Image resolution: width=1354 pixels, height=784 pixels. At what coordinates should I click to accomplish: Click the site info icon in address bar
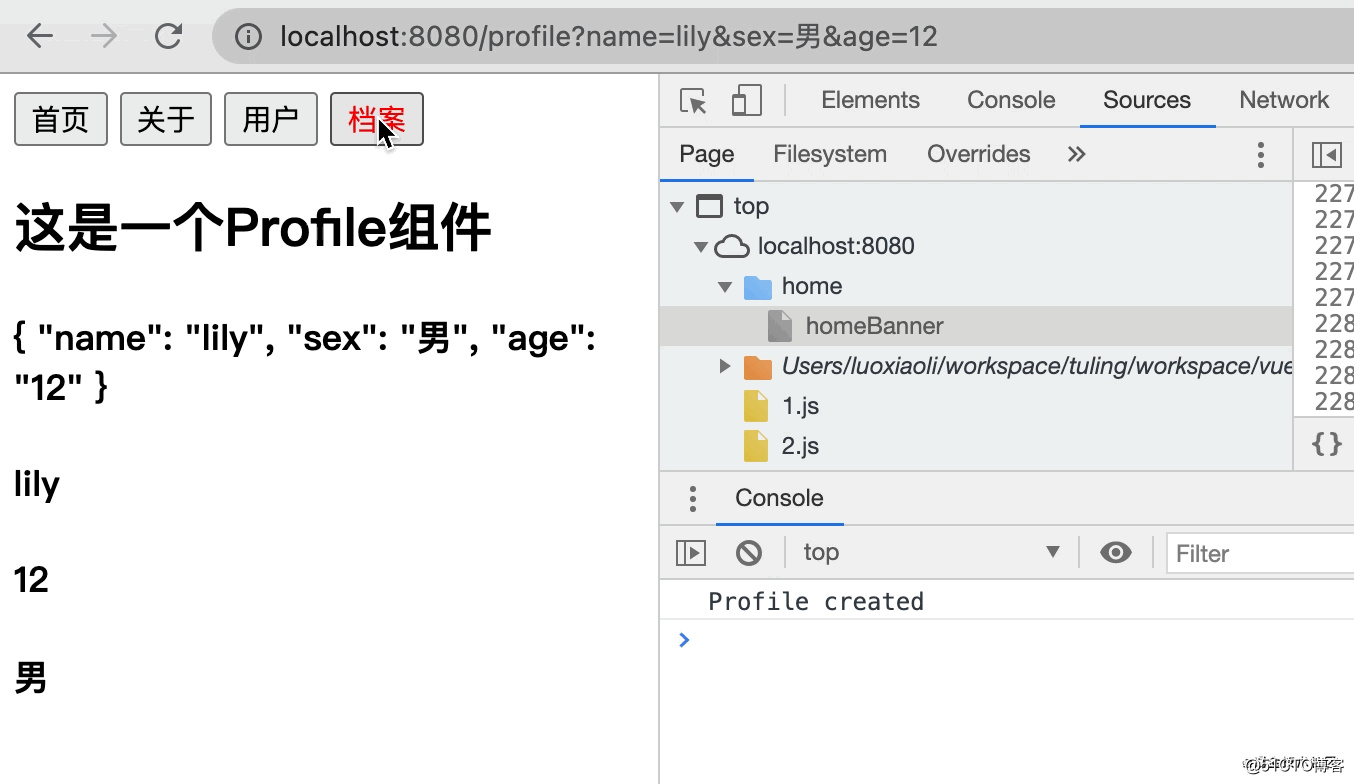tap(248, 37)
